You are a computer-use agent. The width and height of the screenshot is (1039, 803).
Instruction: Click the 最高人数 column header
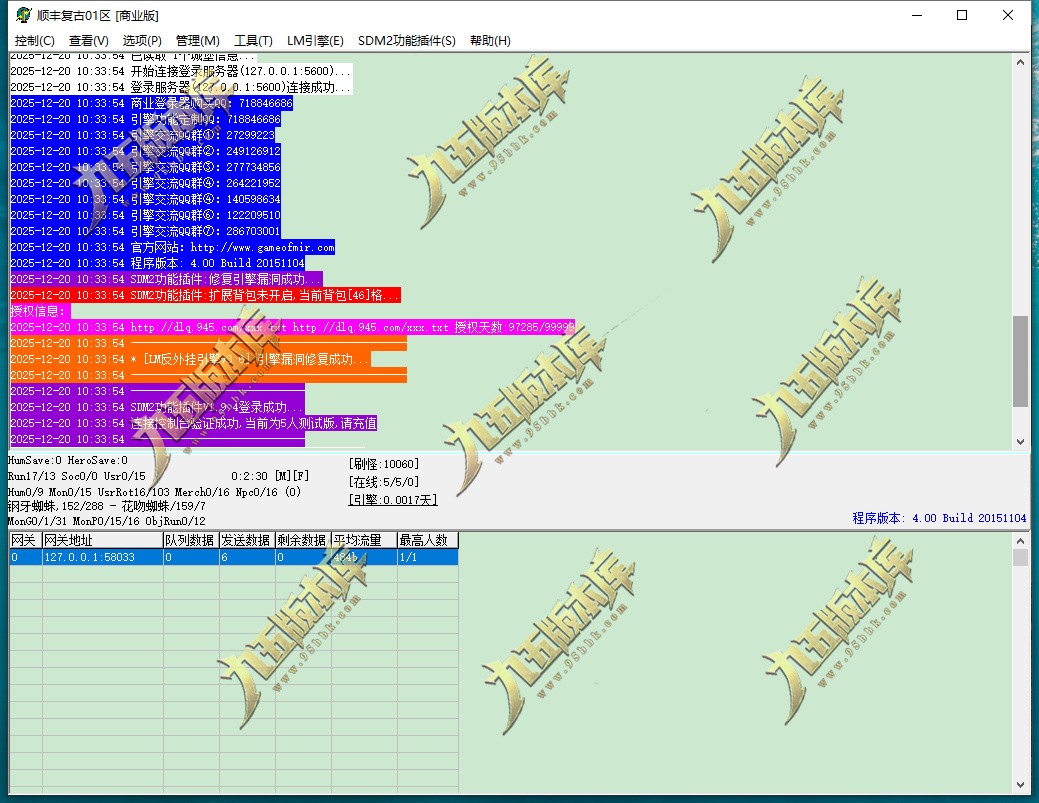pos(427,540)
